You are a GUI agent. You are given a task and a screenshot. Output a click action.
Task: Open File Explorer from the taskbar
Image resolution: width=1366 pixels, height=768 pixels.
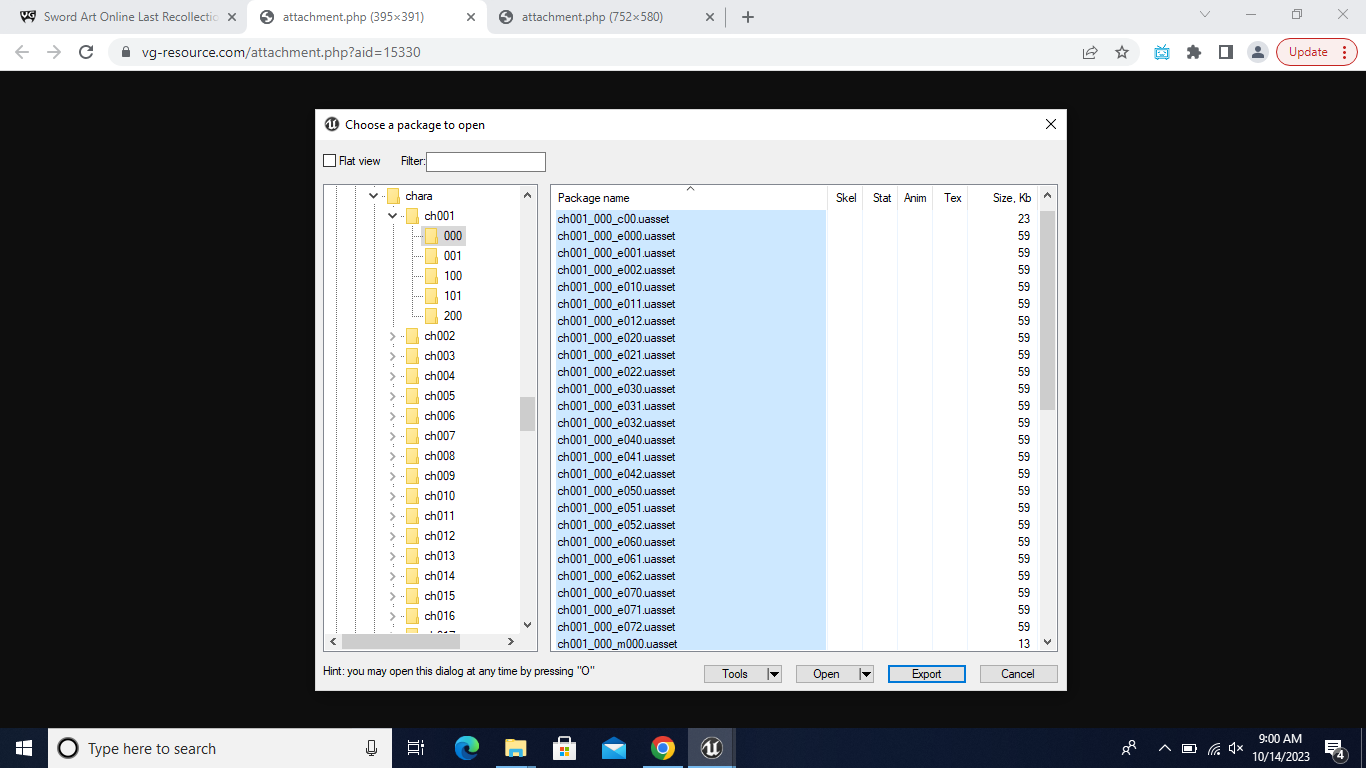click(515, 748)
